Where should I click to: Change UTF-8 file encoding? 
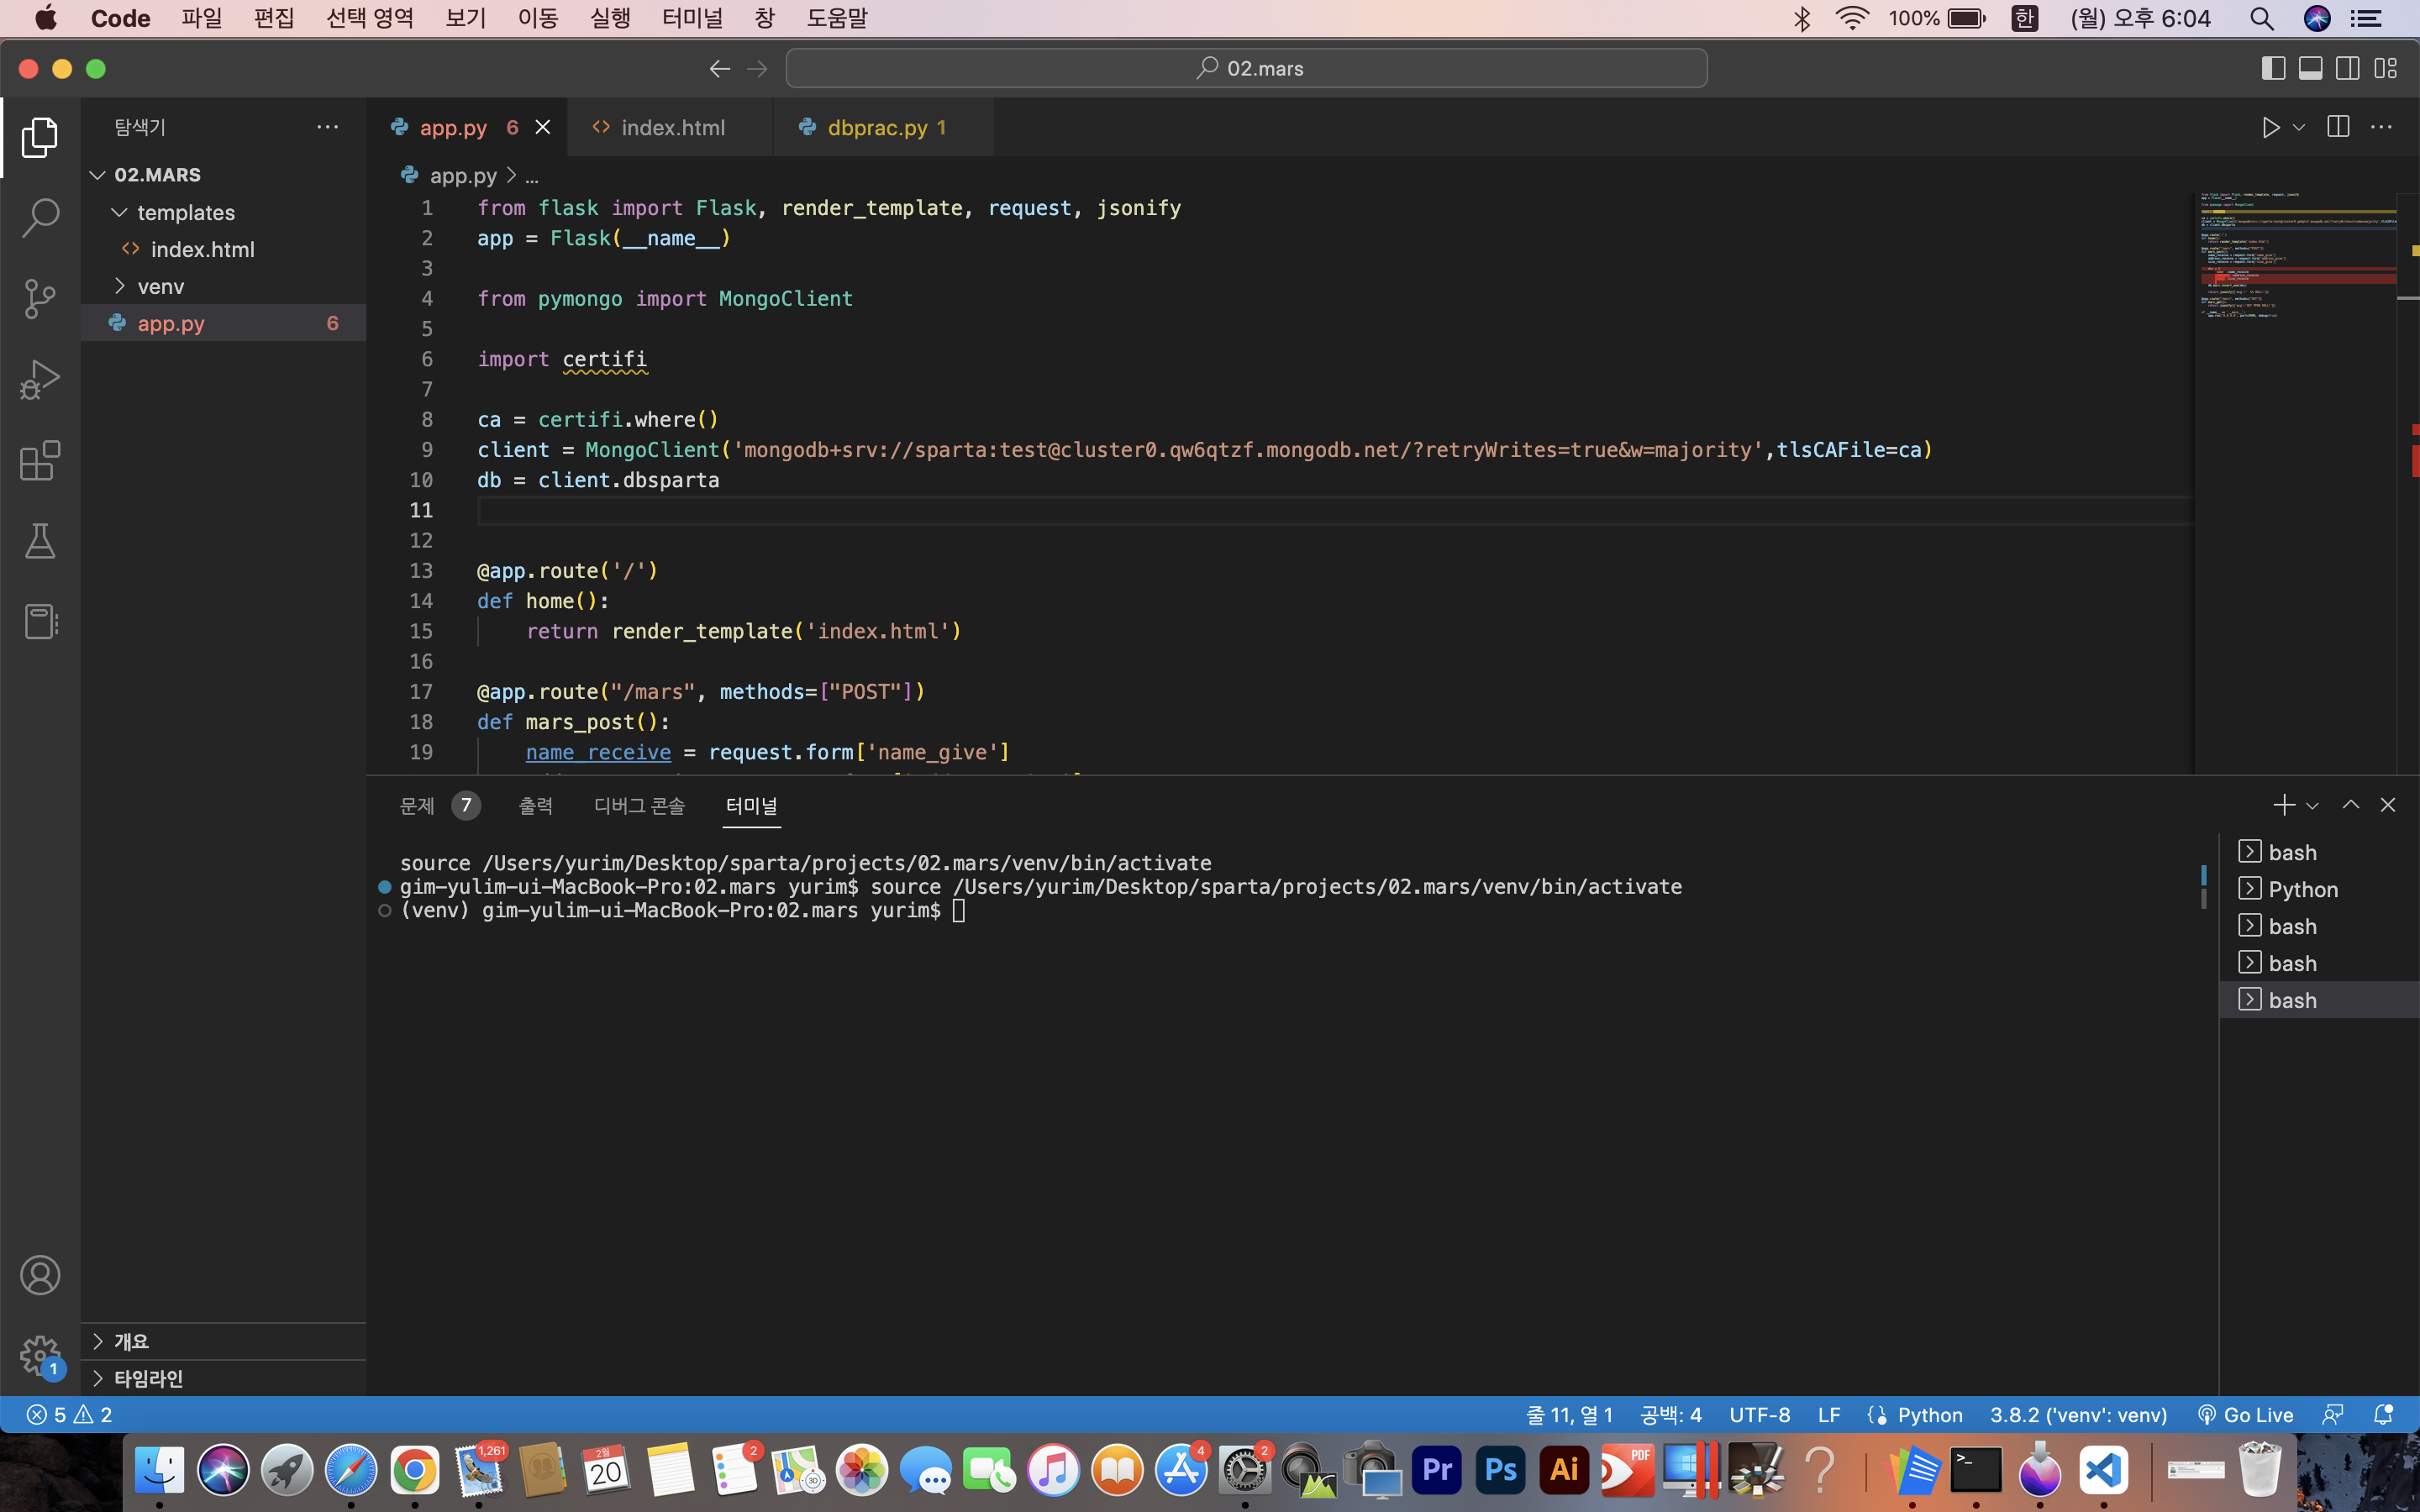click(1759, 1415)
